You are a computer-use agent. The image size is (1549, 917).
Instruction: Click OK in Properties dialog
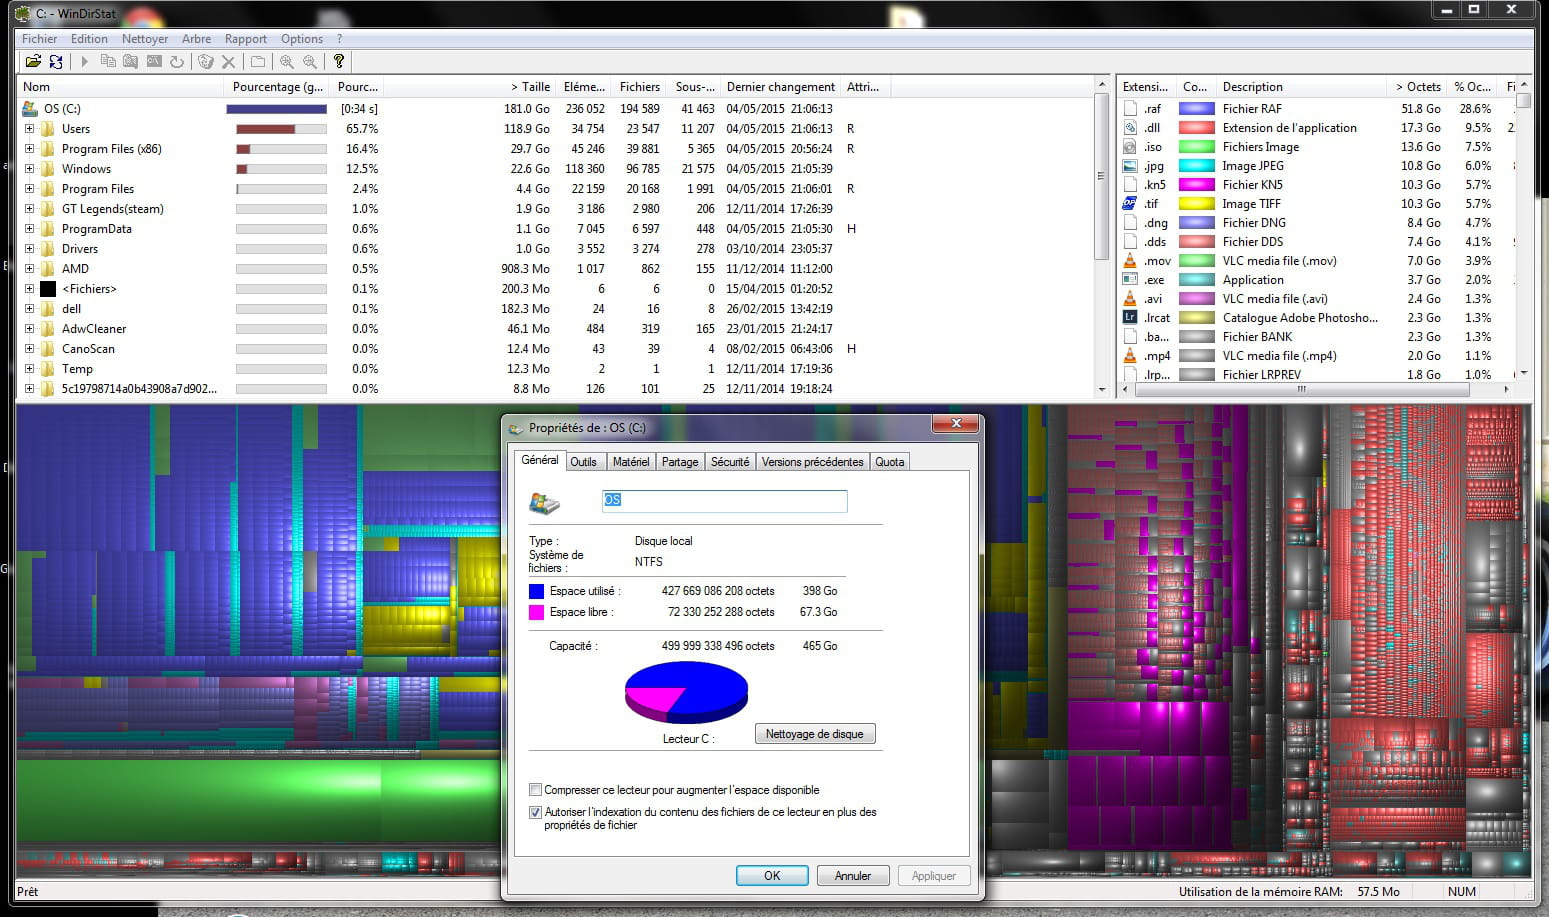pyautogui.click(x=772, y=876)
